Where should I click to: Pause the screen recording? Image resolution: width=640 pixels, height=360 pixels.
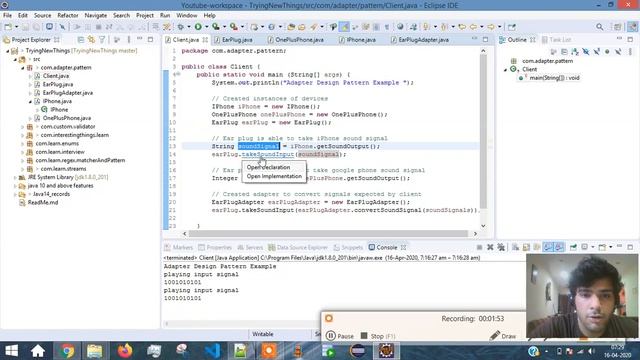tap(340, 336)
